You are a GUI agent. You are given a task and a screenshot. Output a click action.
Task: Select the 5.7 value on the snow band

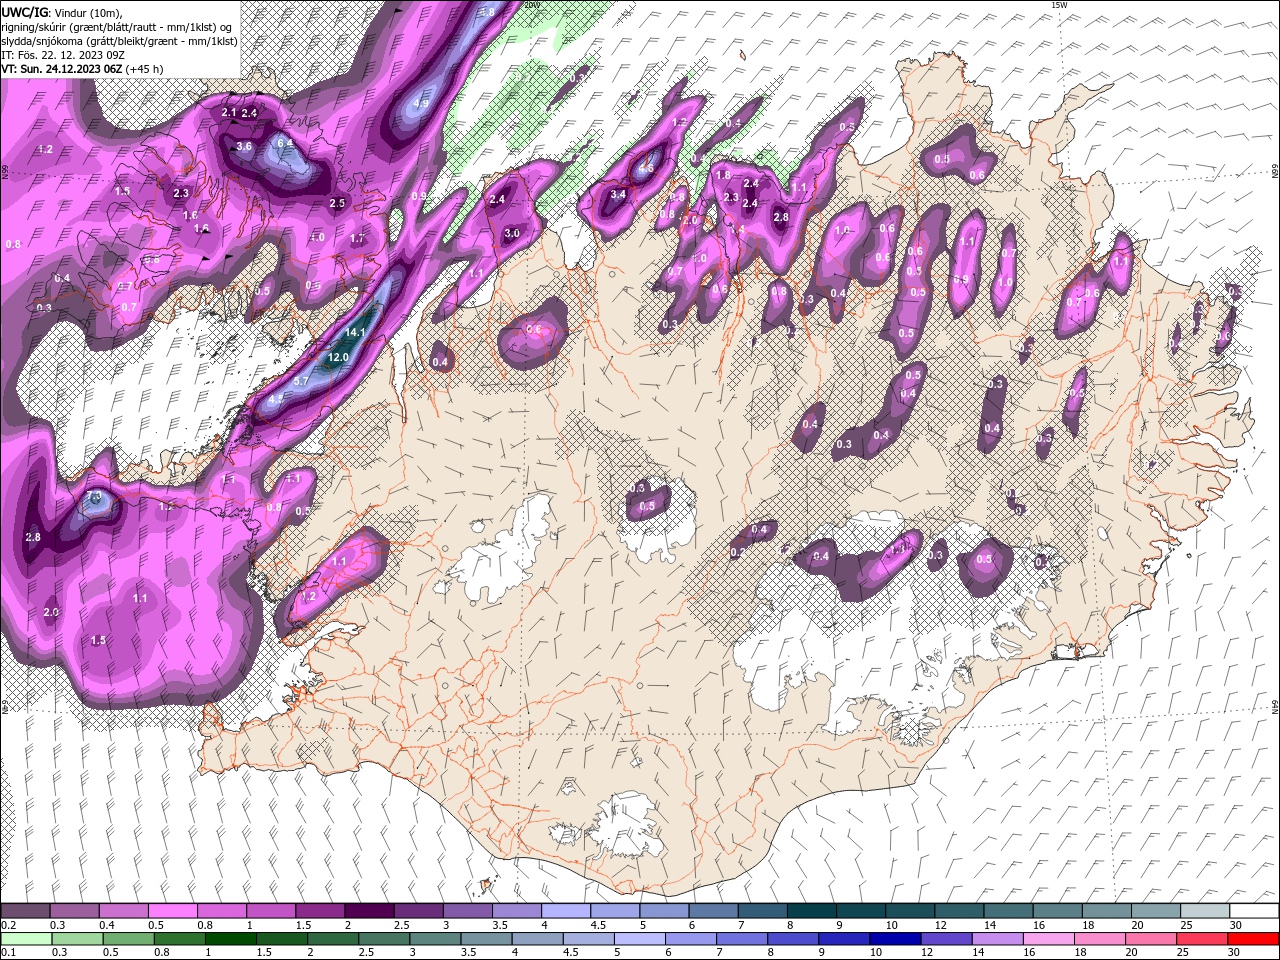tap(300, 381)
